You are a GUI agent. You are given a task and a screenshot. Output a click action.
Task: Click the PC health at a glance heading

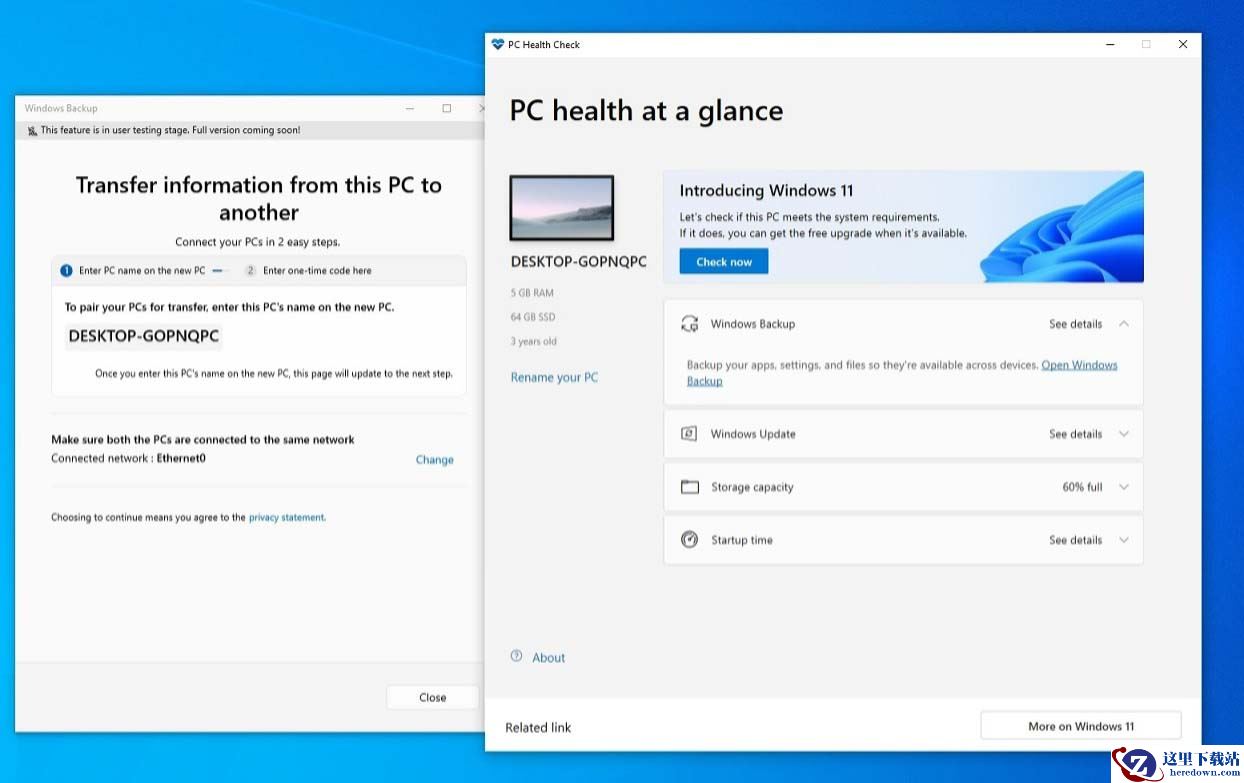pyautogui.click(x=646, y=110)
